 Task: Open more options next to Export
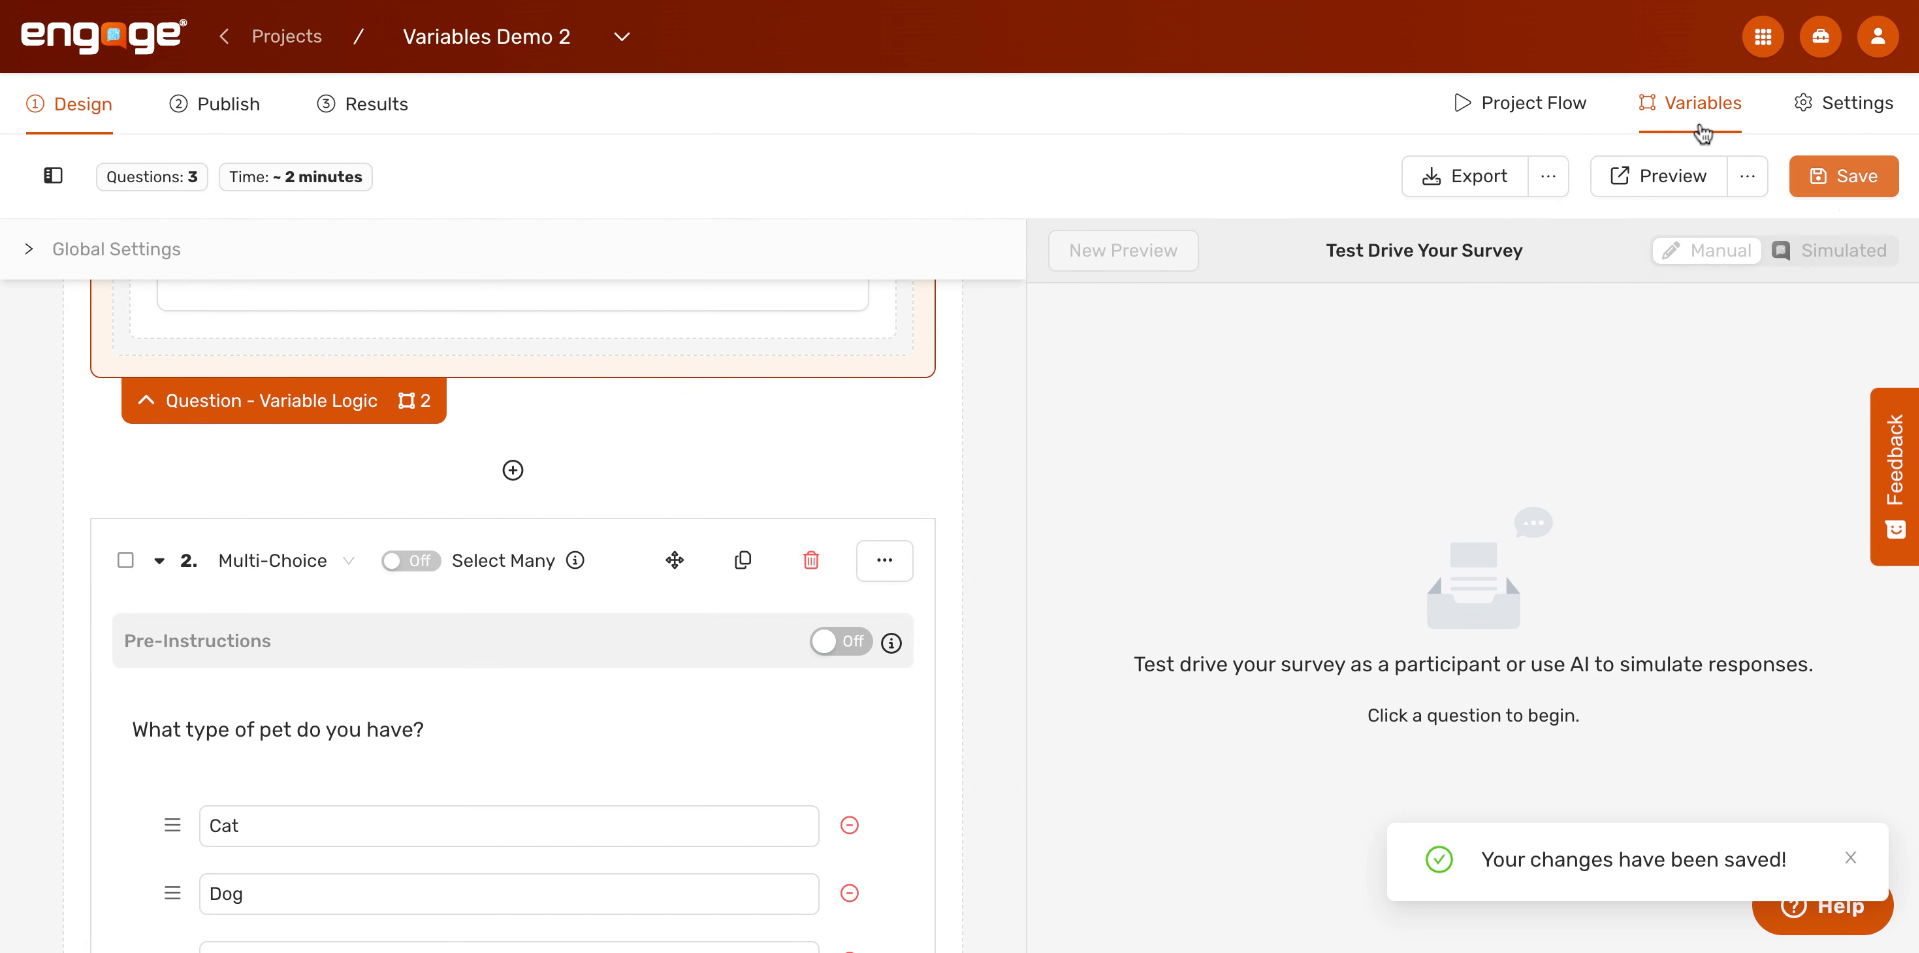(1548, 176)
